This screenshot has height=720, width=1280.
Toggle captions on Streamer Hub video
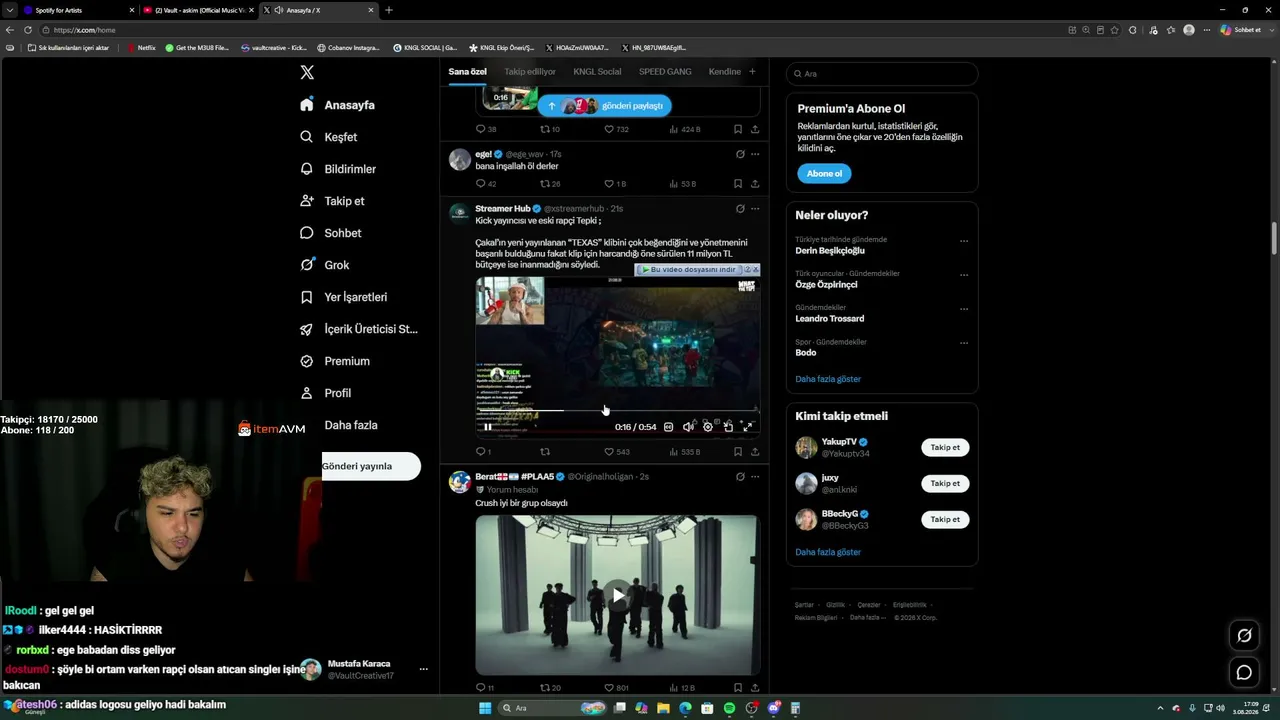[669, 427]
